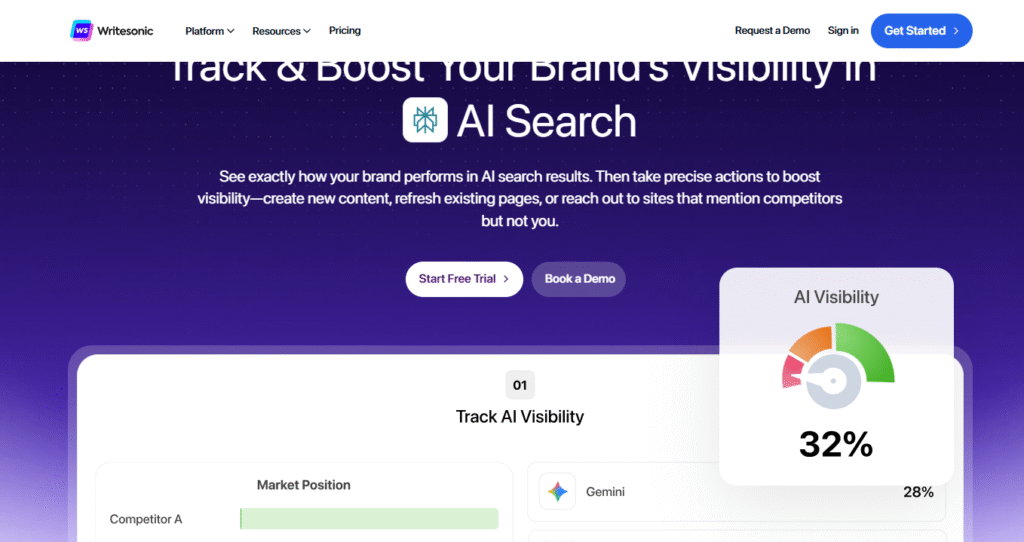Image resolution: width=1024 pixels, height=542 pixels.
Task: Click the chevron in Start Free Trial
Action: 507,279
